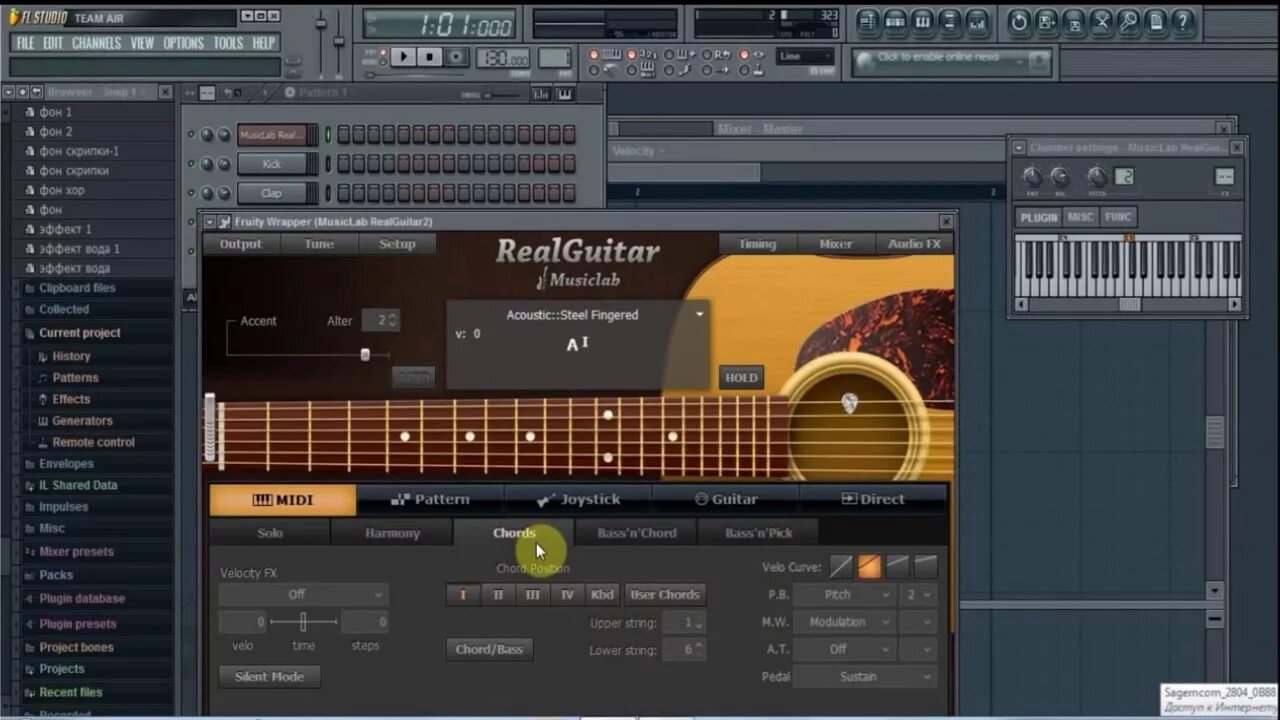Open the project info document icon
Viewport: 1280px width, 720px height.
(x=1156, y=21)
